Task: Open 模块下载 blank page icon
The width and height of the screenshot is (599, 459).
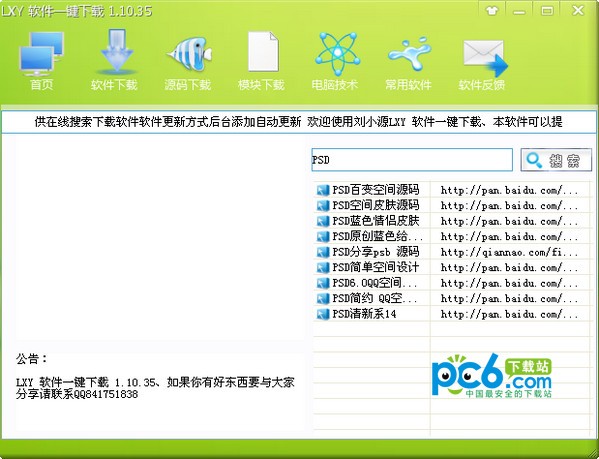Action: point(263,52)
